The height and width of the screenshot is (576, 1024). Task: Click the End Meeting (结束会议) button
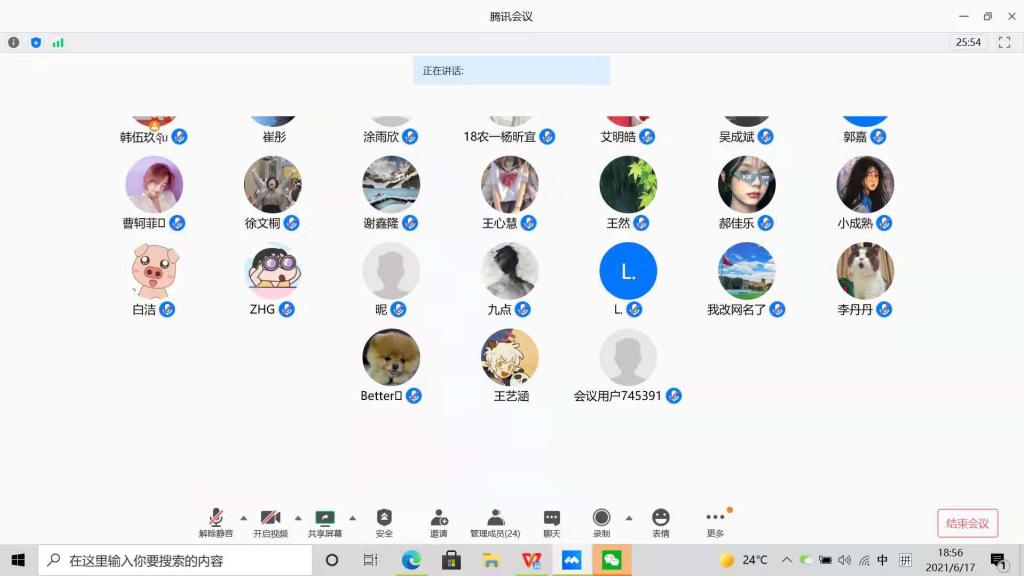(967, 523)
